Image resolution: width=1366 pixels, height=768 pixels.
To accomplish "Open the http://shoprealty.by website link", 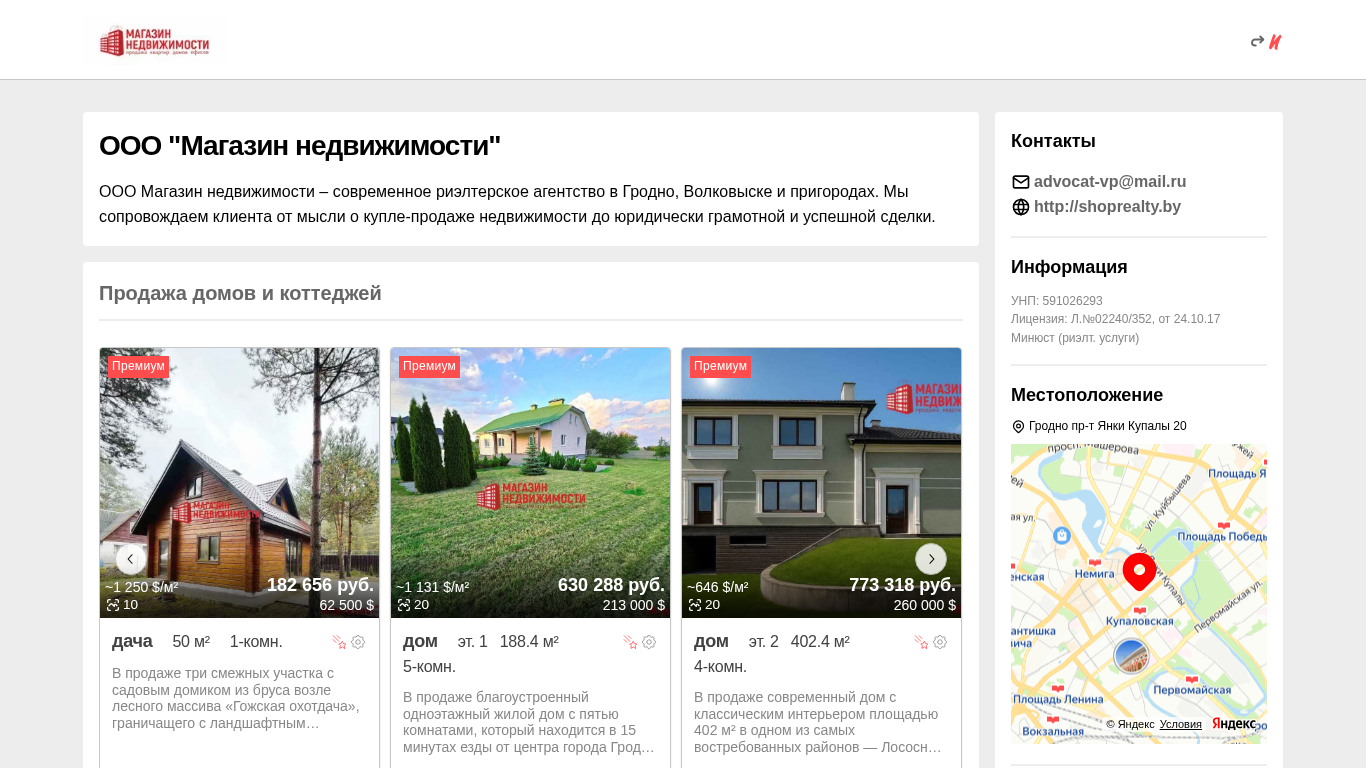I will (1107, 207).
